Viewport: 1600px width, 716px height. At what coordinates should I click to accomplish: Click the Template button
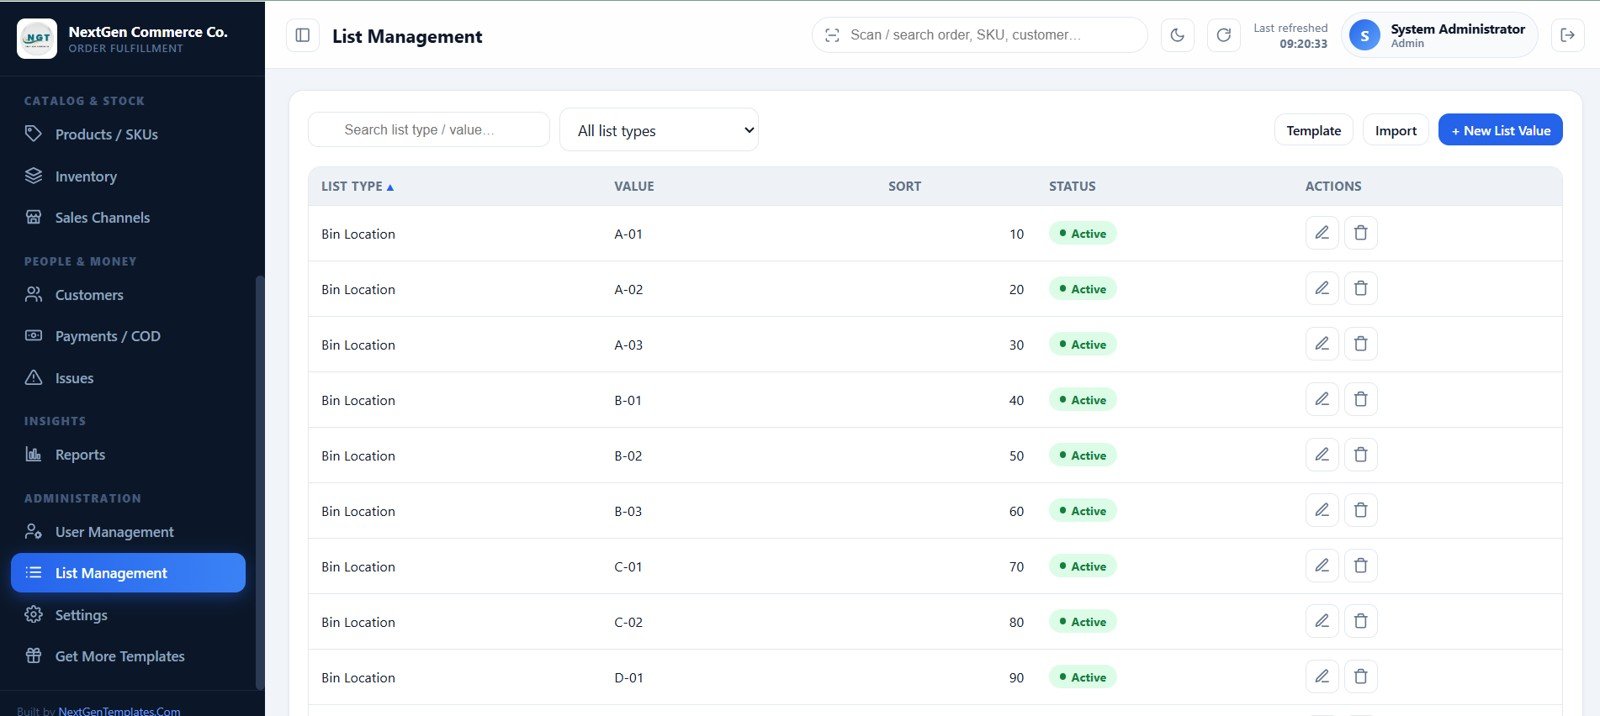(1313, 130)
